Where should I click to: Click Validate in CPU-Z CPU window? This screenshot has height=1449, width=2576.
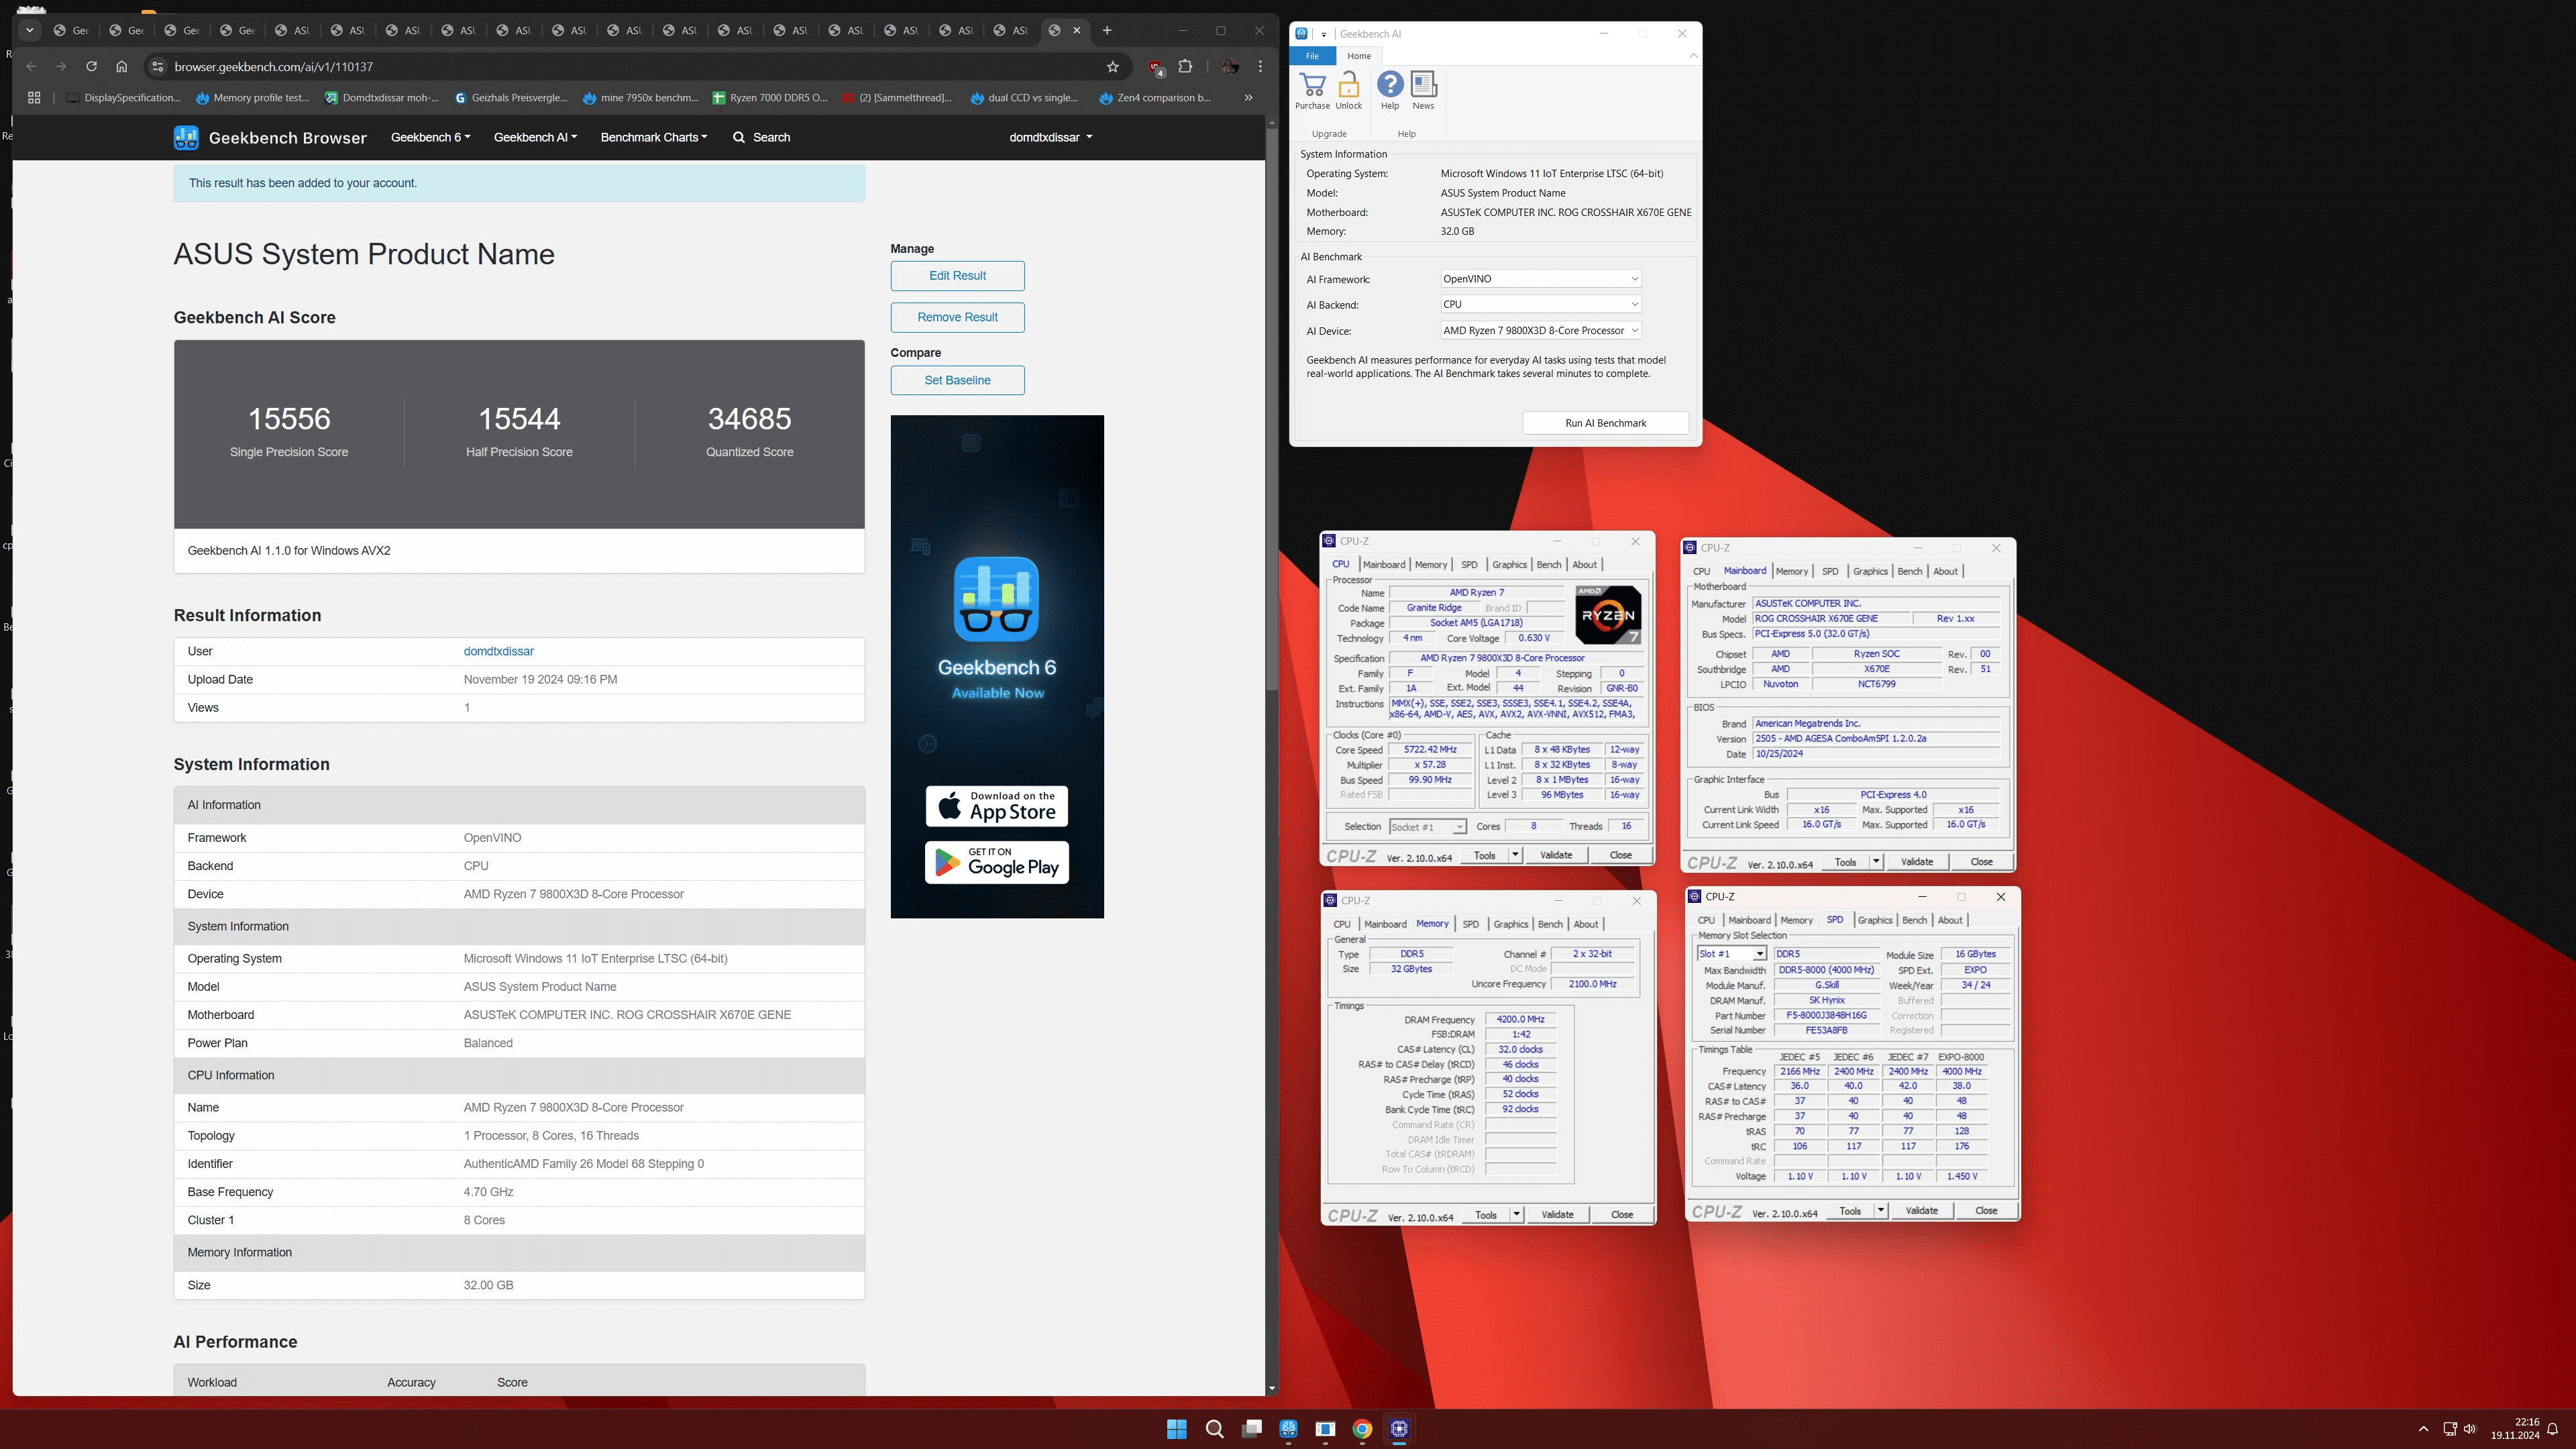[x=1556, y=855]
